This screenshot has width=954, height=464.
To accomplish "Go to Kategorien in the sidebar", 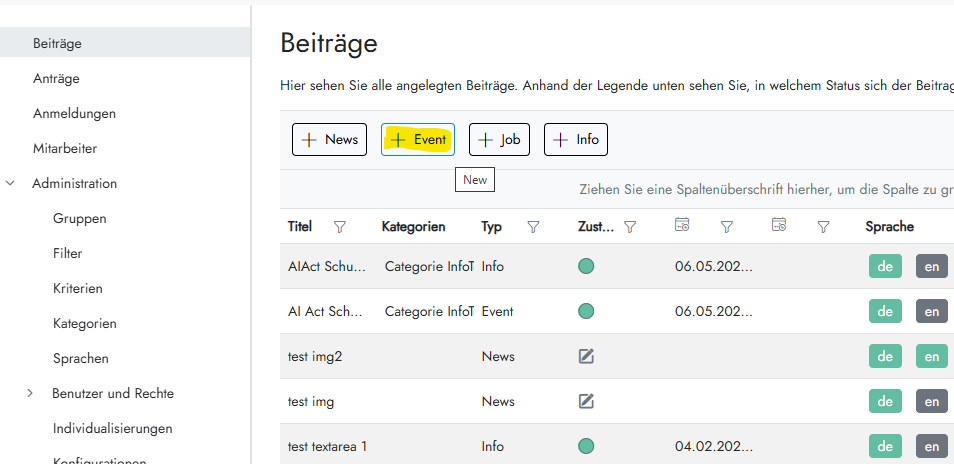I will 85,323.
